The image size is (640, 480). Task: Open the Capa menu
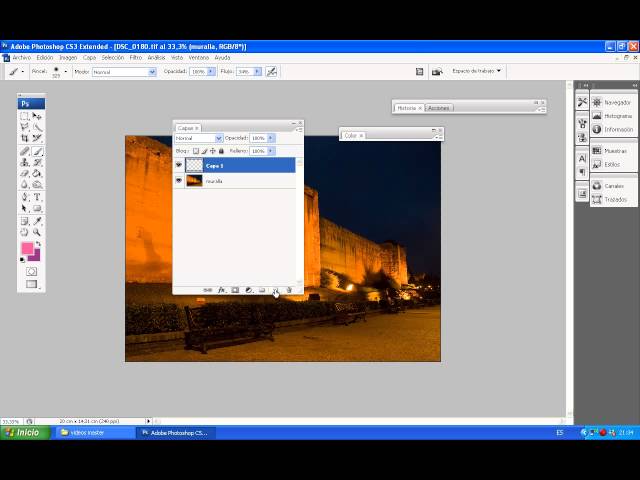coord(89,58)
